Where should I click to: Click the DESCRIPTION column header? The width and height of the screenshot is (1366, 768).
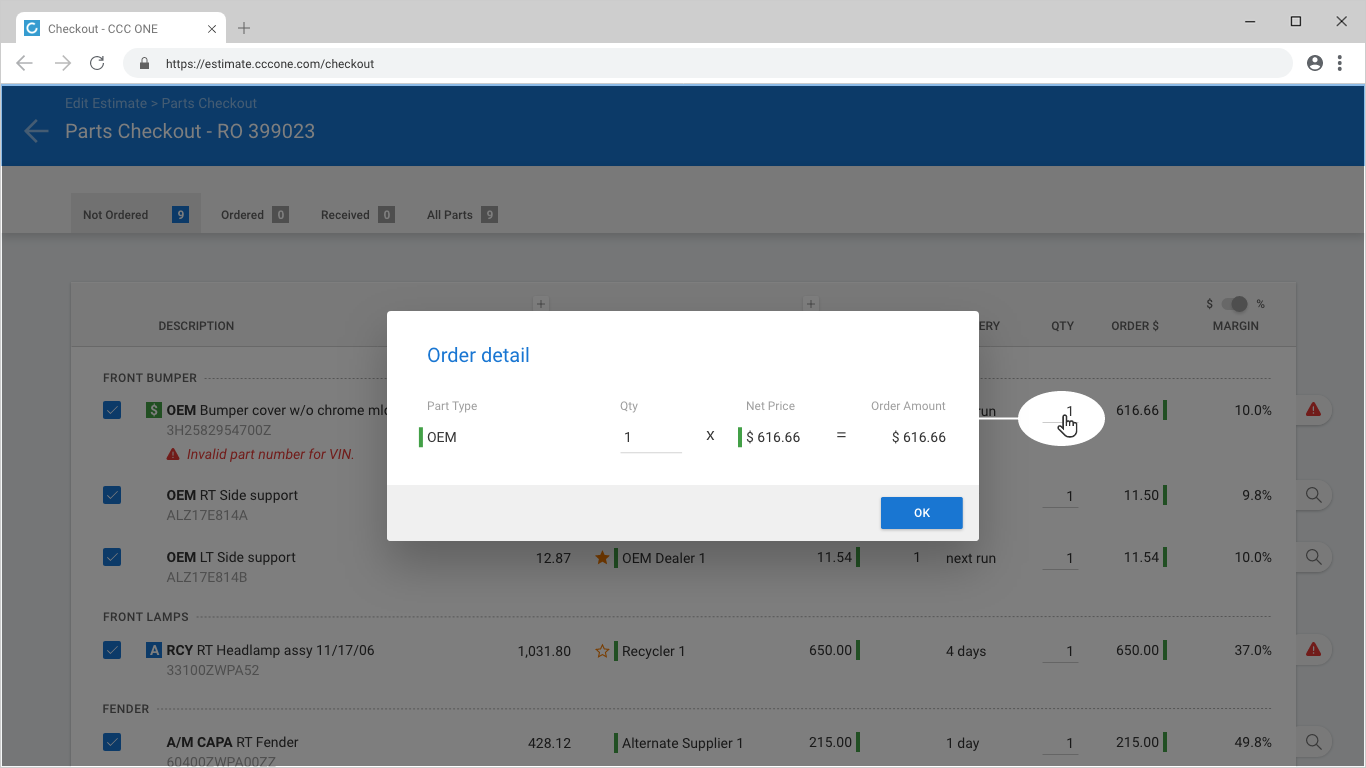[196, 326]
